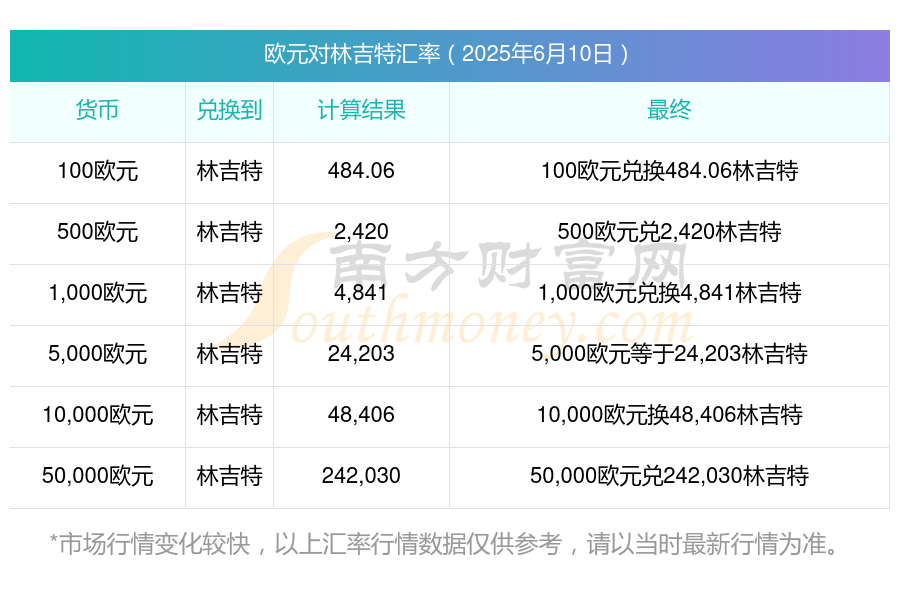
Task: Select the 货币 column header
Action: pos(97,110)
